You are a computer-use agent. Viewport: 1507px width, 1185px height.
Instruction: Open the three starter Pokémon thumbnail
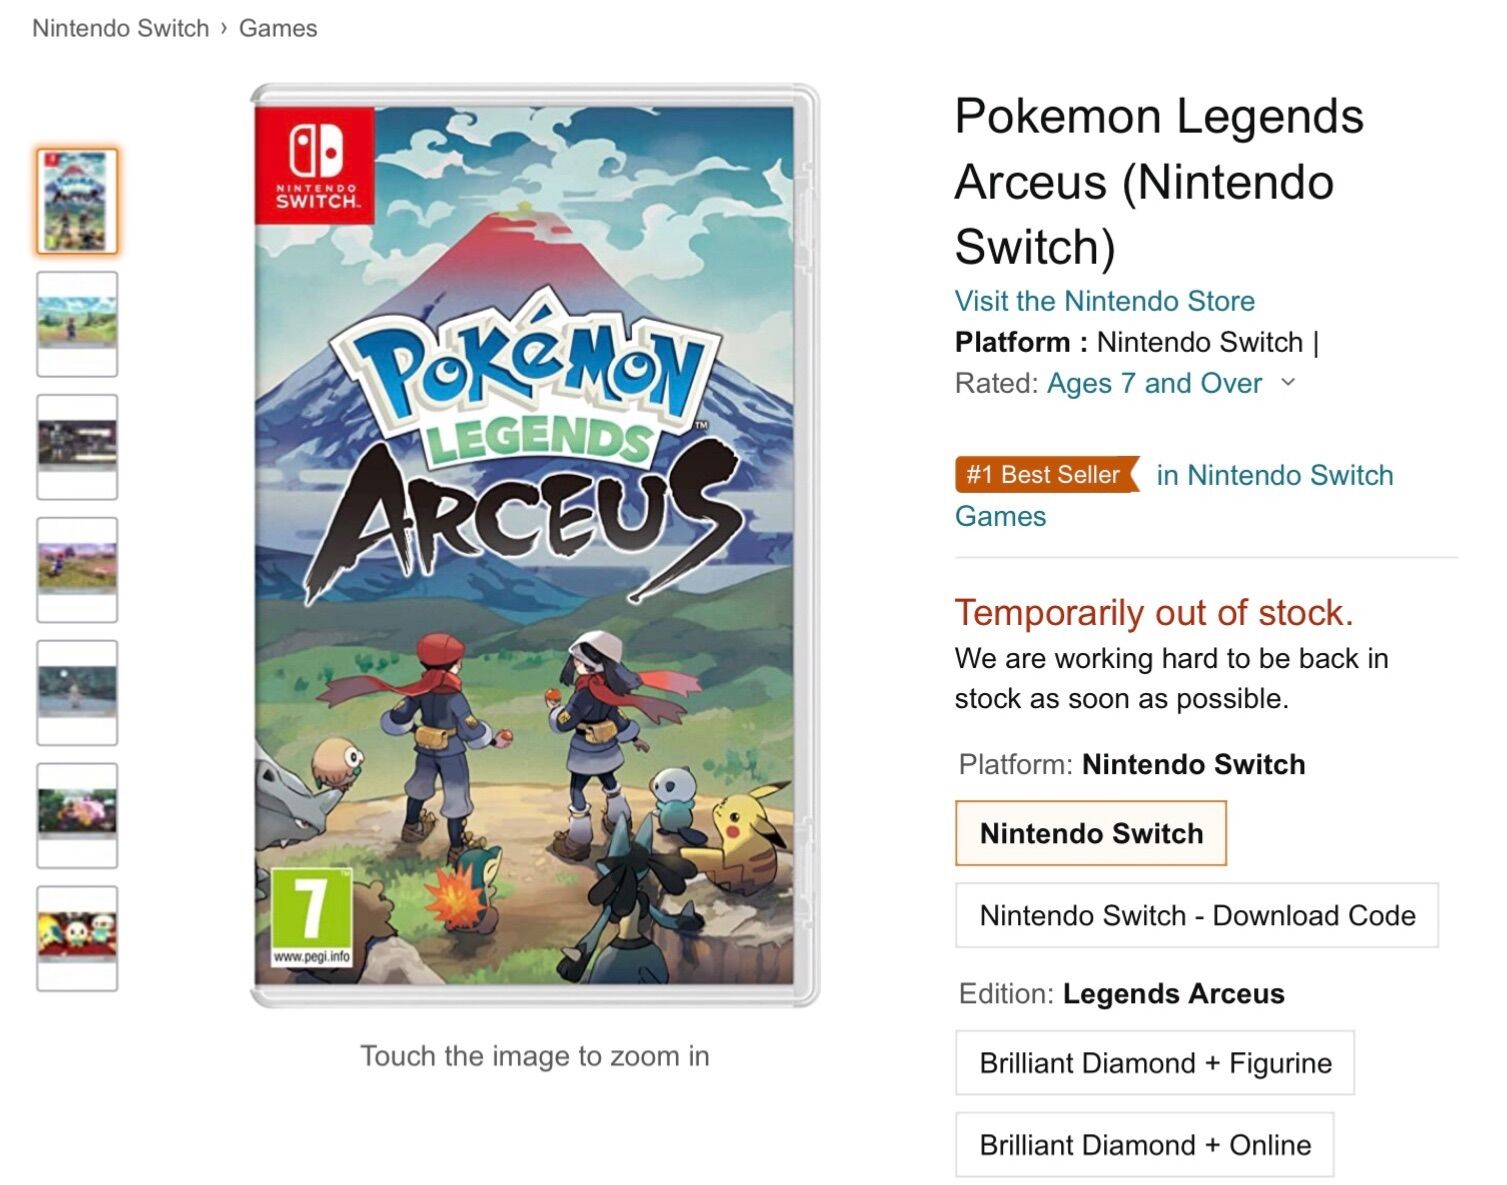coord(77,939)
